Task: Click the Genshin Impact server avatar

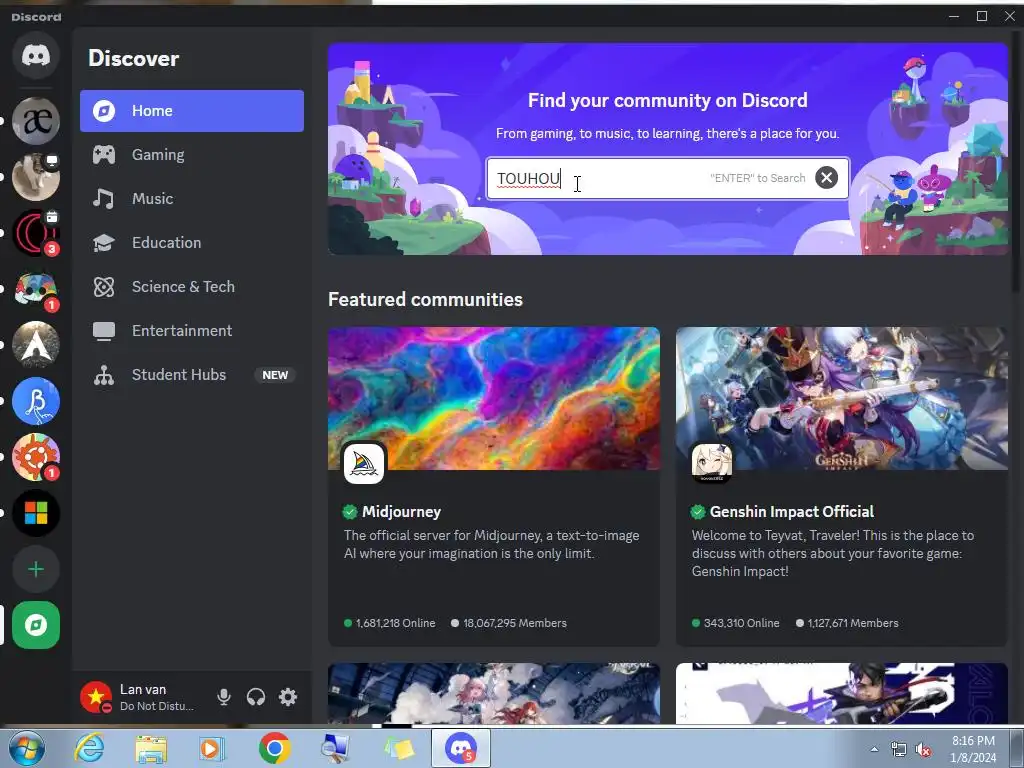Action: pos(712,464)
